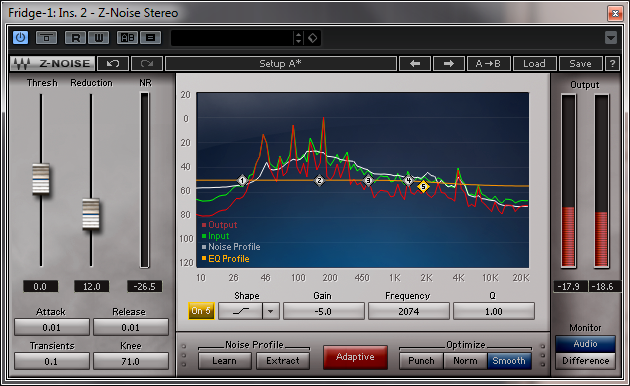Click the Gain value field -5.0
This screenshot has width=630, height=386.
click(324, 311)
